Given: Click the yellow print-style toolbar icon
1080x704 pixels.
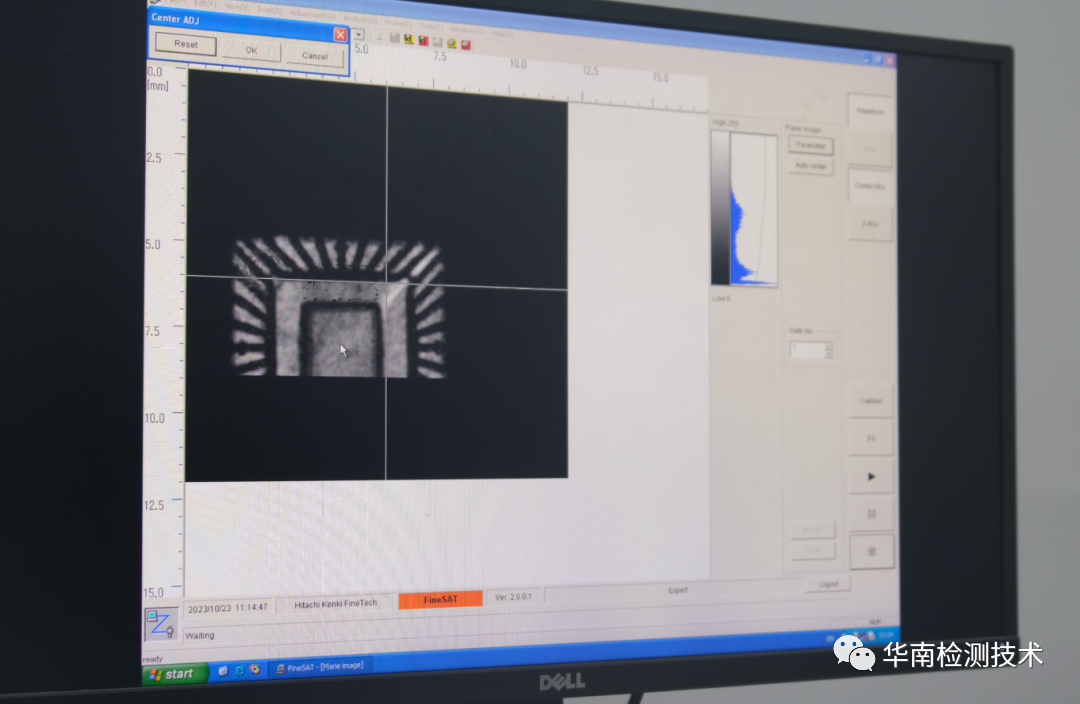Looking at the screenshot, I should coord(452,44).
